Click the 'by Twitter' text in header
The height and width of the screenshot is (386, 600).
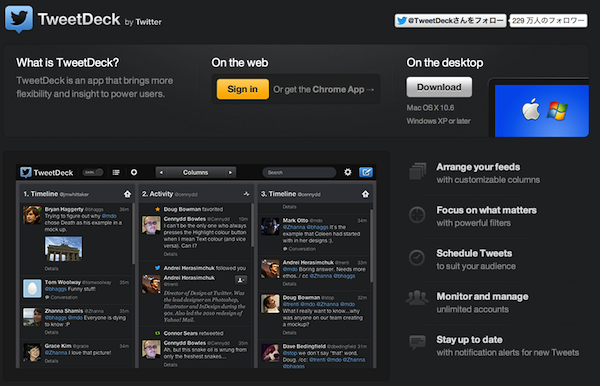coord(143,22)
